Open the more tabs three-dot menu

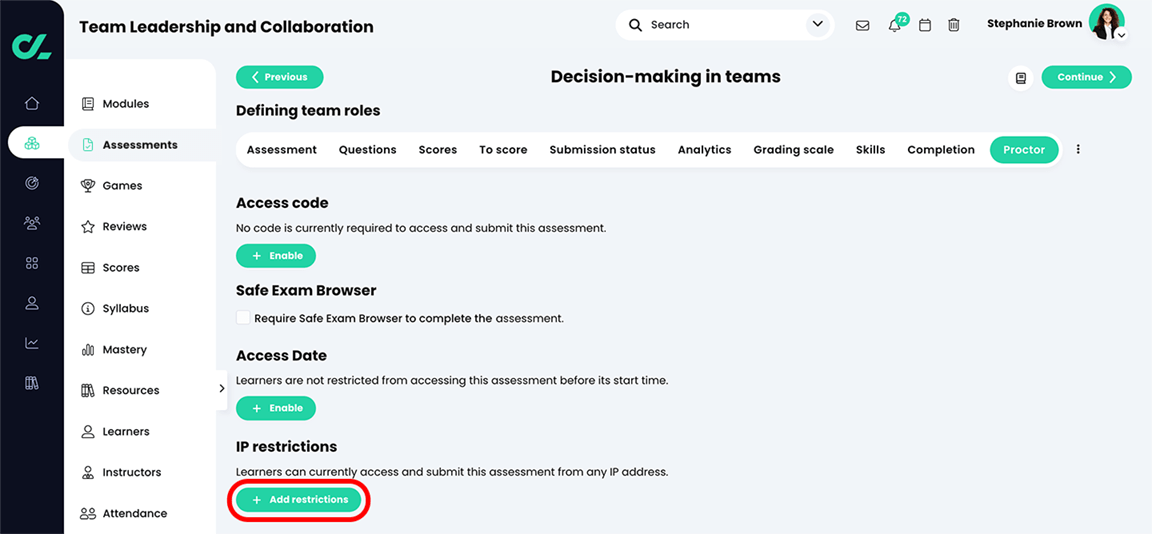click(1078, 150)
